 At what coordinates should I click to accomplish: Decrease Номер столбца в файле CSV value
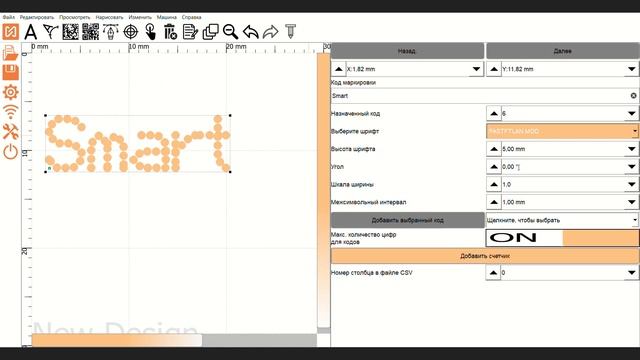[631, 273]
